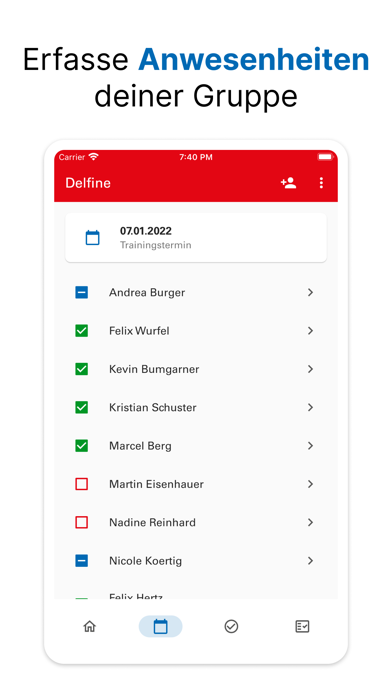Expand Nadine Reinhard row chevron
Screen dimensions: 392x696
click(x=310, y=522)
